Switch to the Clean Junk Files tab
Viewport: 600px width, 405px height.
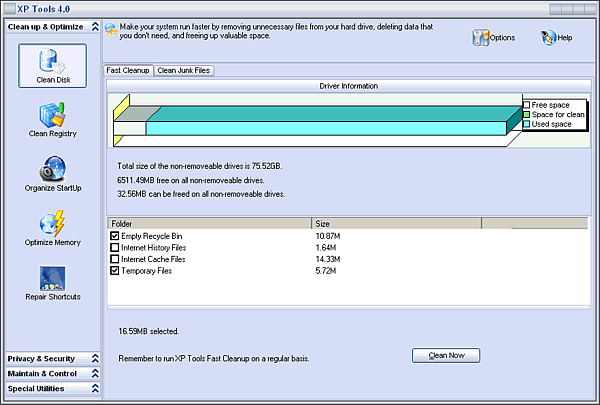(x=184, y=70)
